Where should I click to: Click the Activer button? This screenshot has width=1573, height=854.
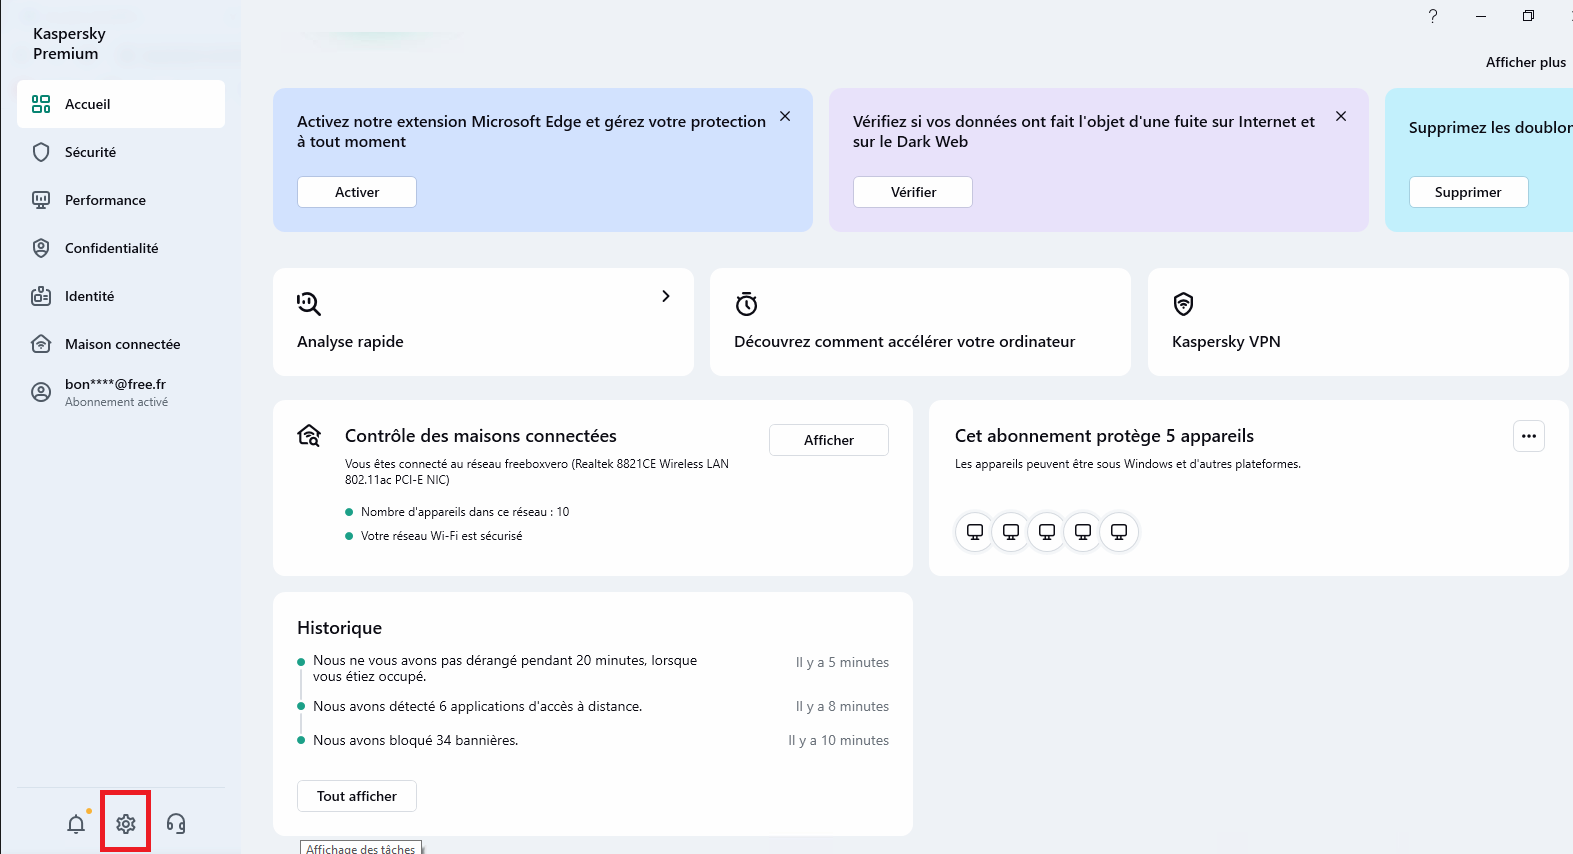[x=357, y=192]
